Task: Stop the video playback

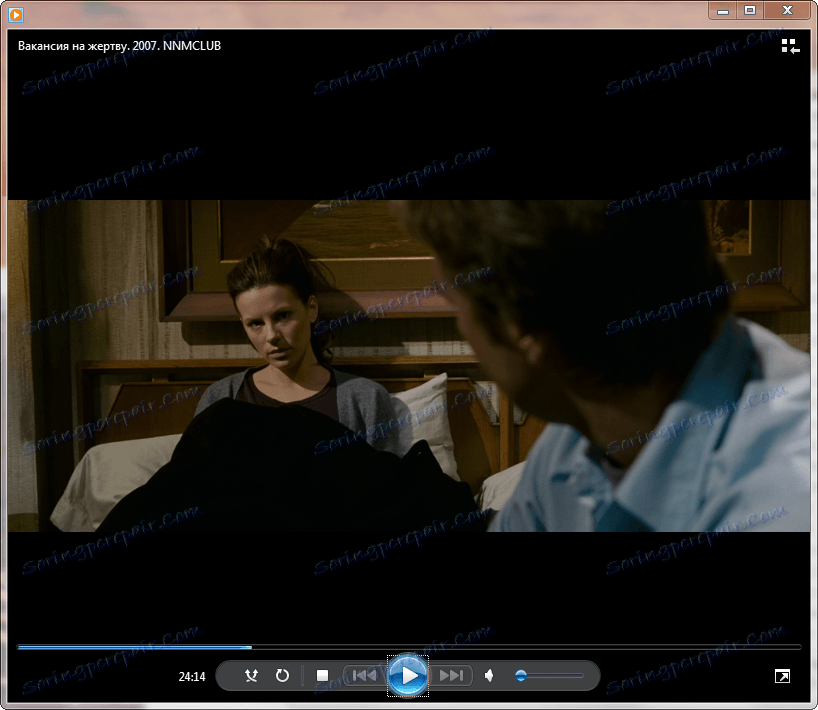Action: [322, 676]
